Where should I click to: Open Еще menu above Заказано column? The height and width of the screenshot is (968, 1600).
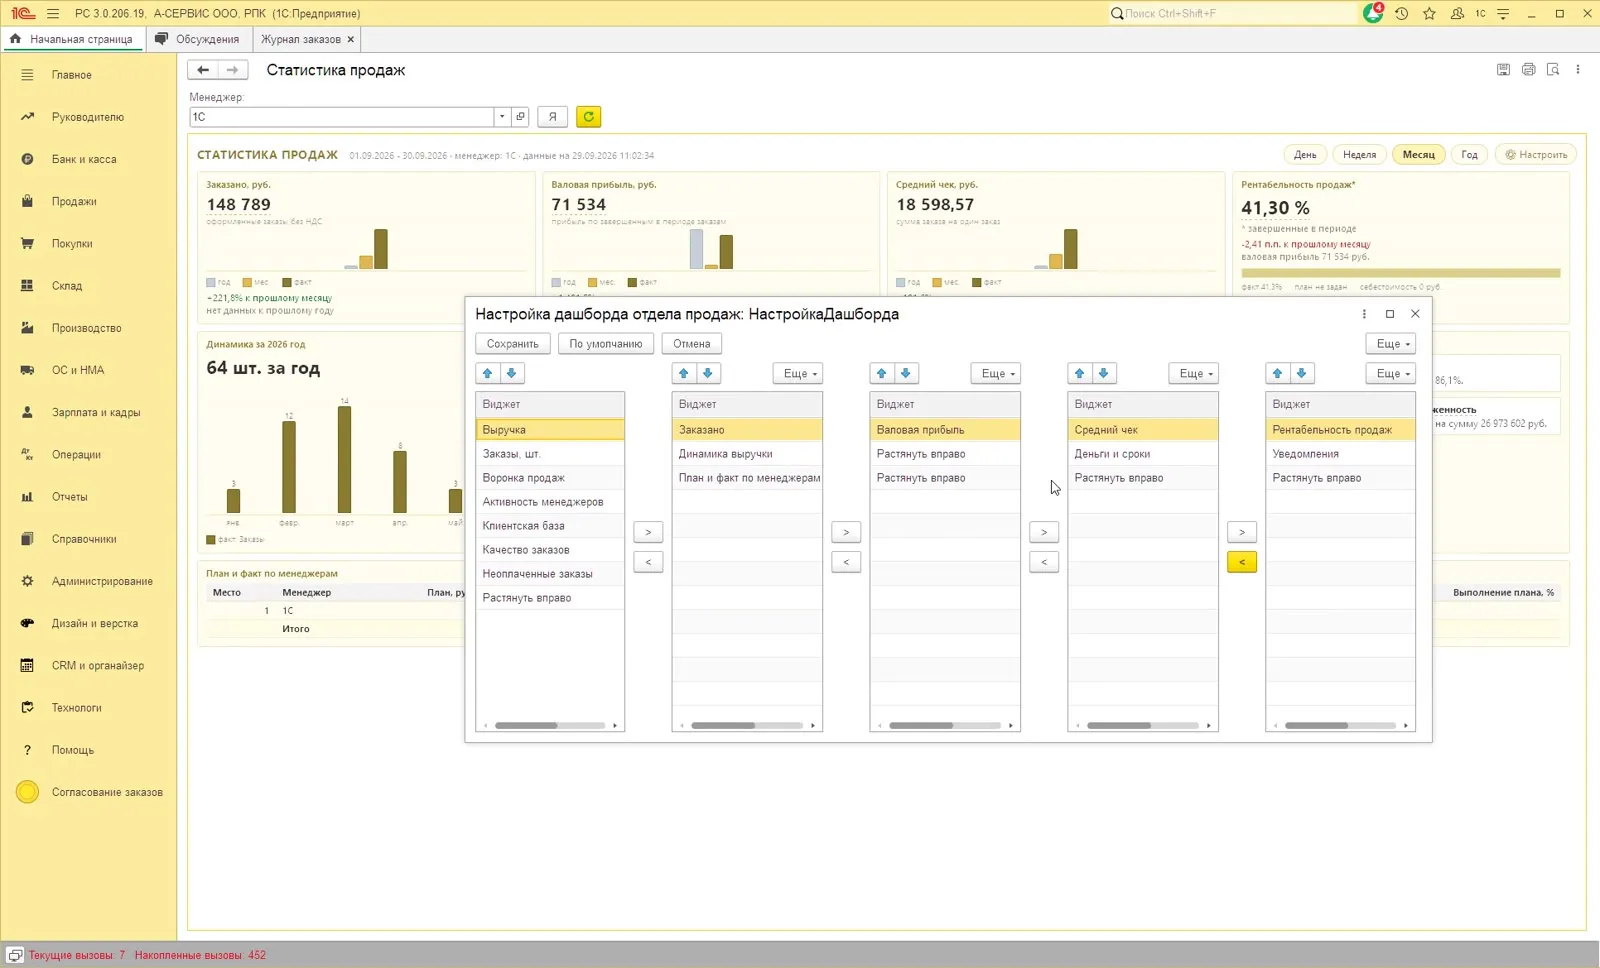click(798, 373)
